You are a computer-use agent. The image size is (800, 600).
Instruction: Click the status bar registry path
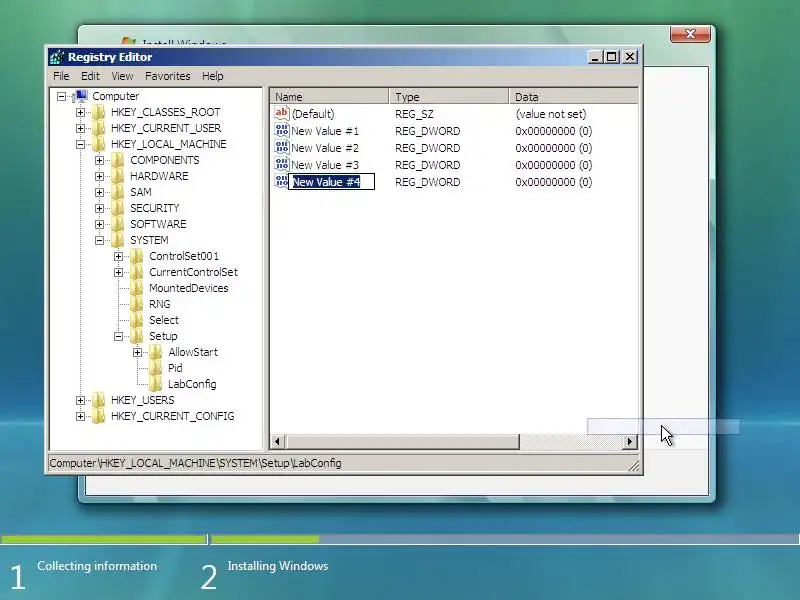tap(195, 463)
